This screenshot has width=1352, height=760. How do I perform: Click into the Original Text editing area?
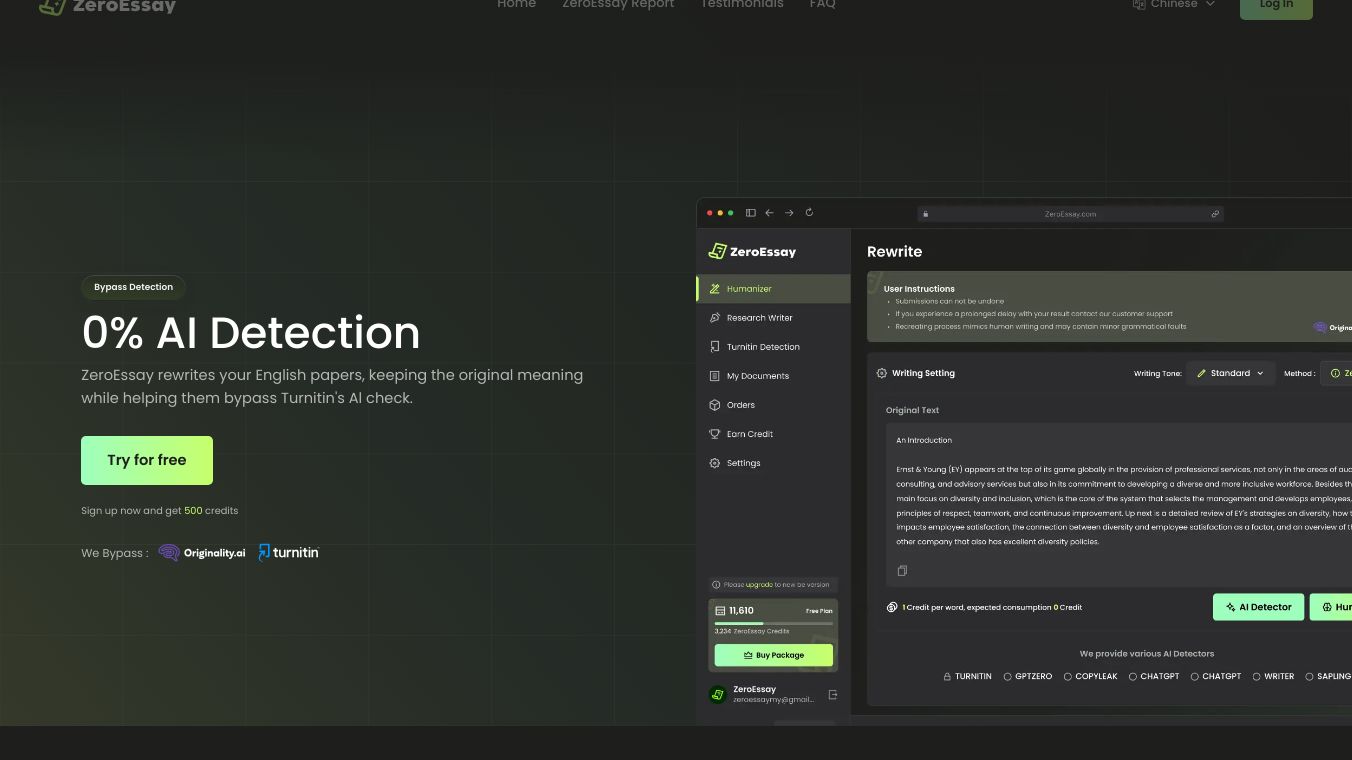pos(1119,505)
